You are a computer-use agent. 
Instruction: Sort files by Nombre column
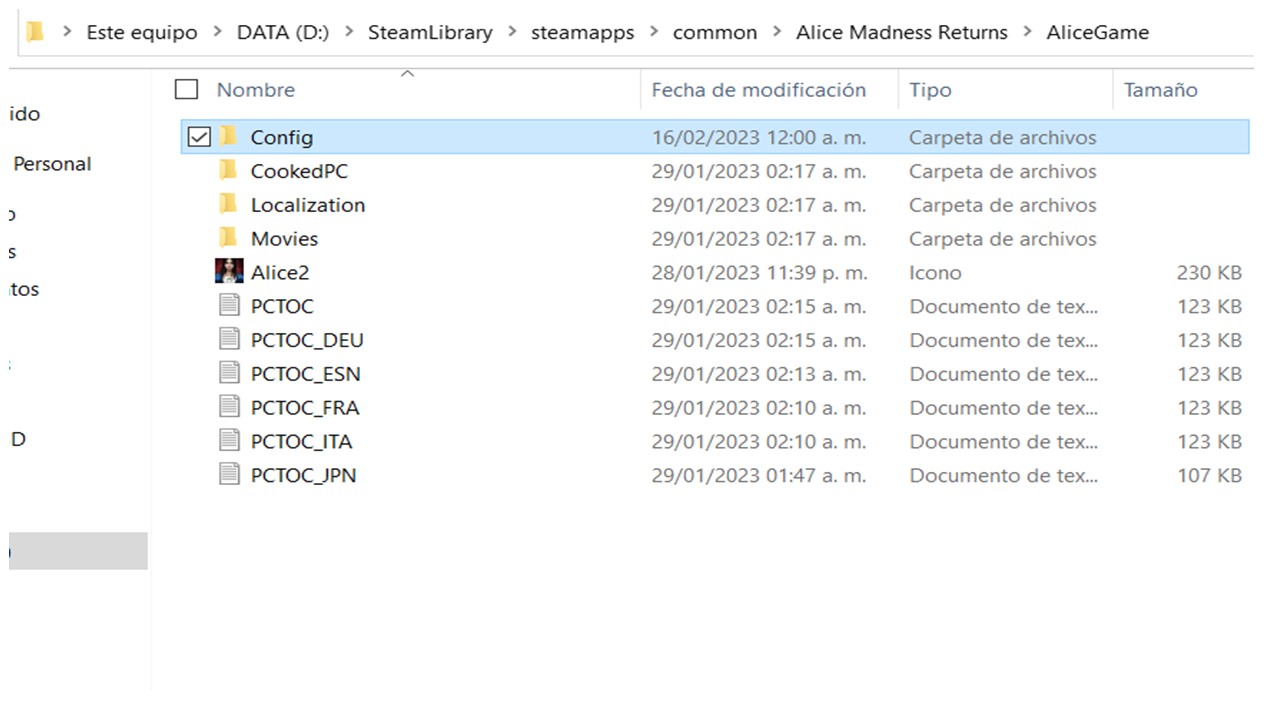pyautogui.click(x=256, y=90)
